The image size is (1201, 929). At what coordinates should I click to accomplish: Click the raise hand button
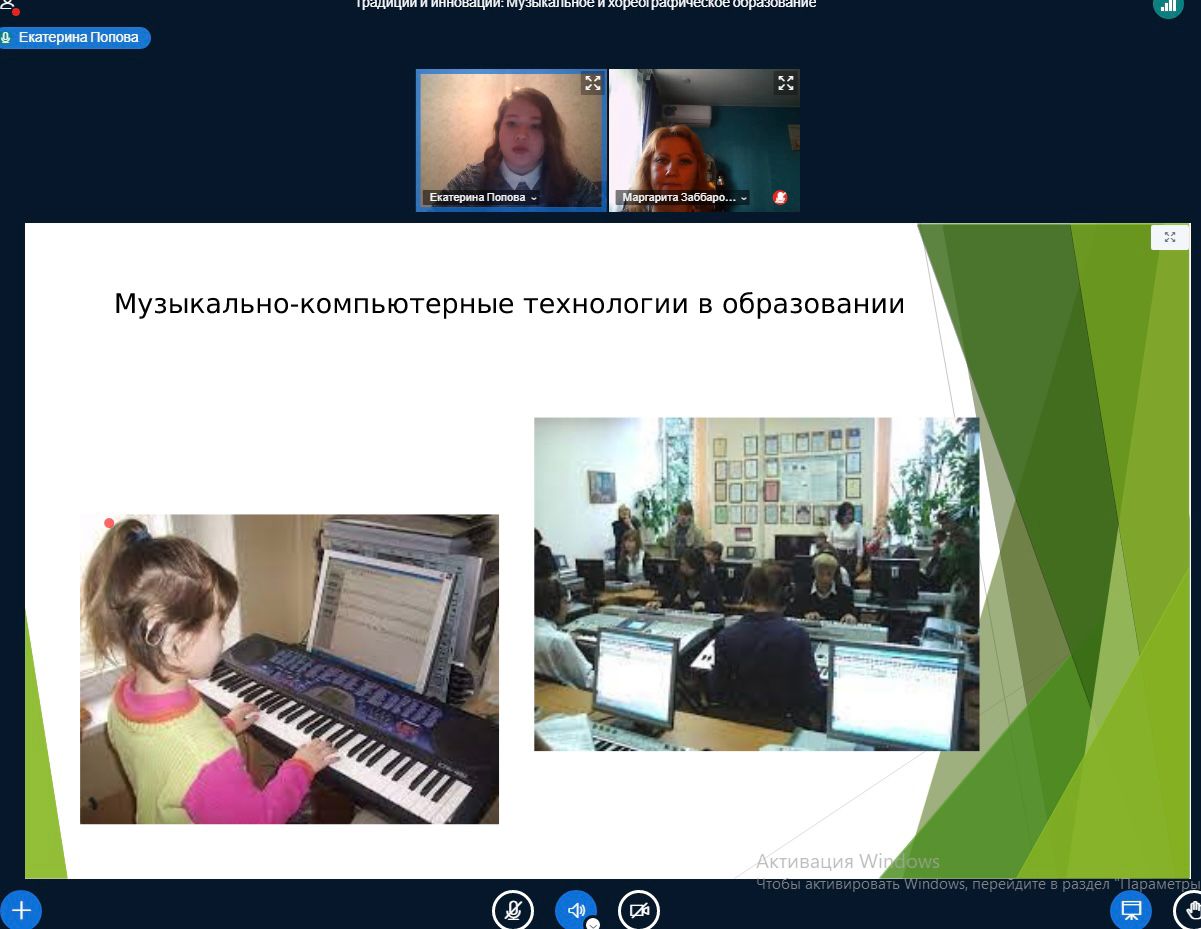pos(1189,910)
